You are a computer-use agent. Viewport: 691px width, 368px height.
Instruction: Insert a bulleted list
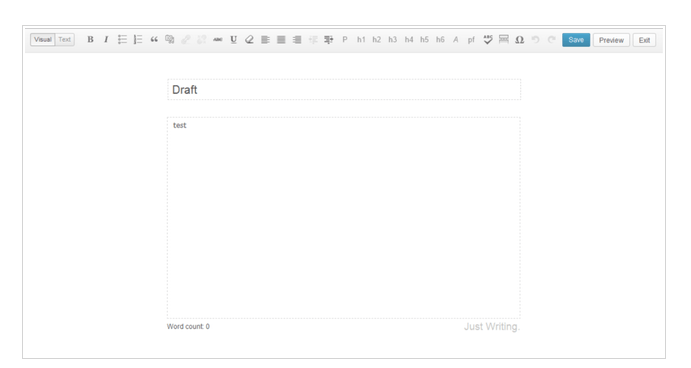click(x=122, y=40)
